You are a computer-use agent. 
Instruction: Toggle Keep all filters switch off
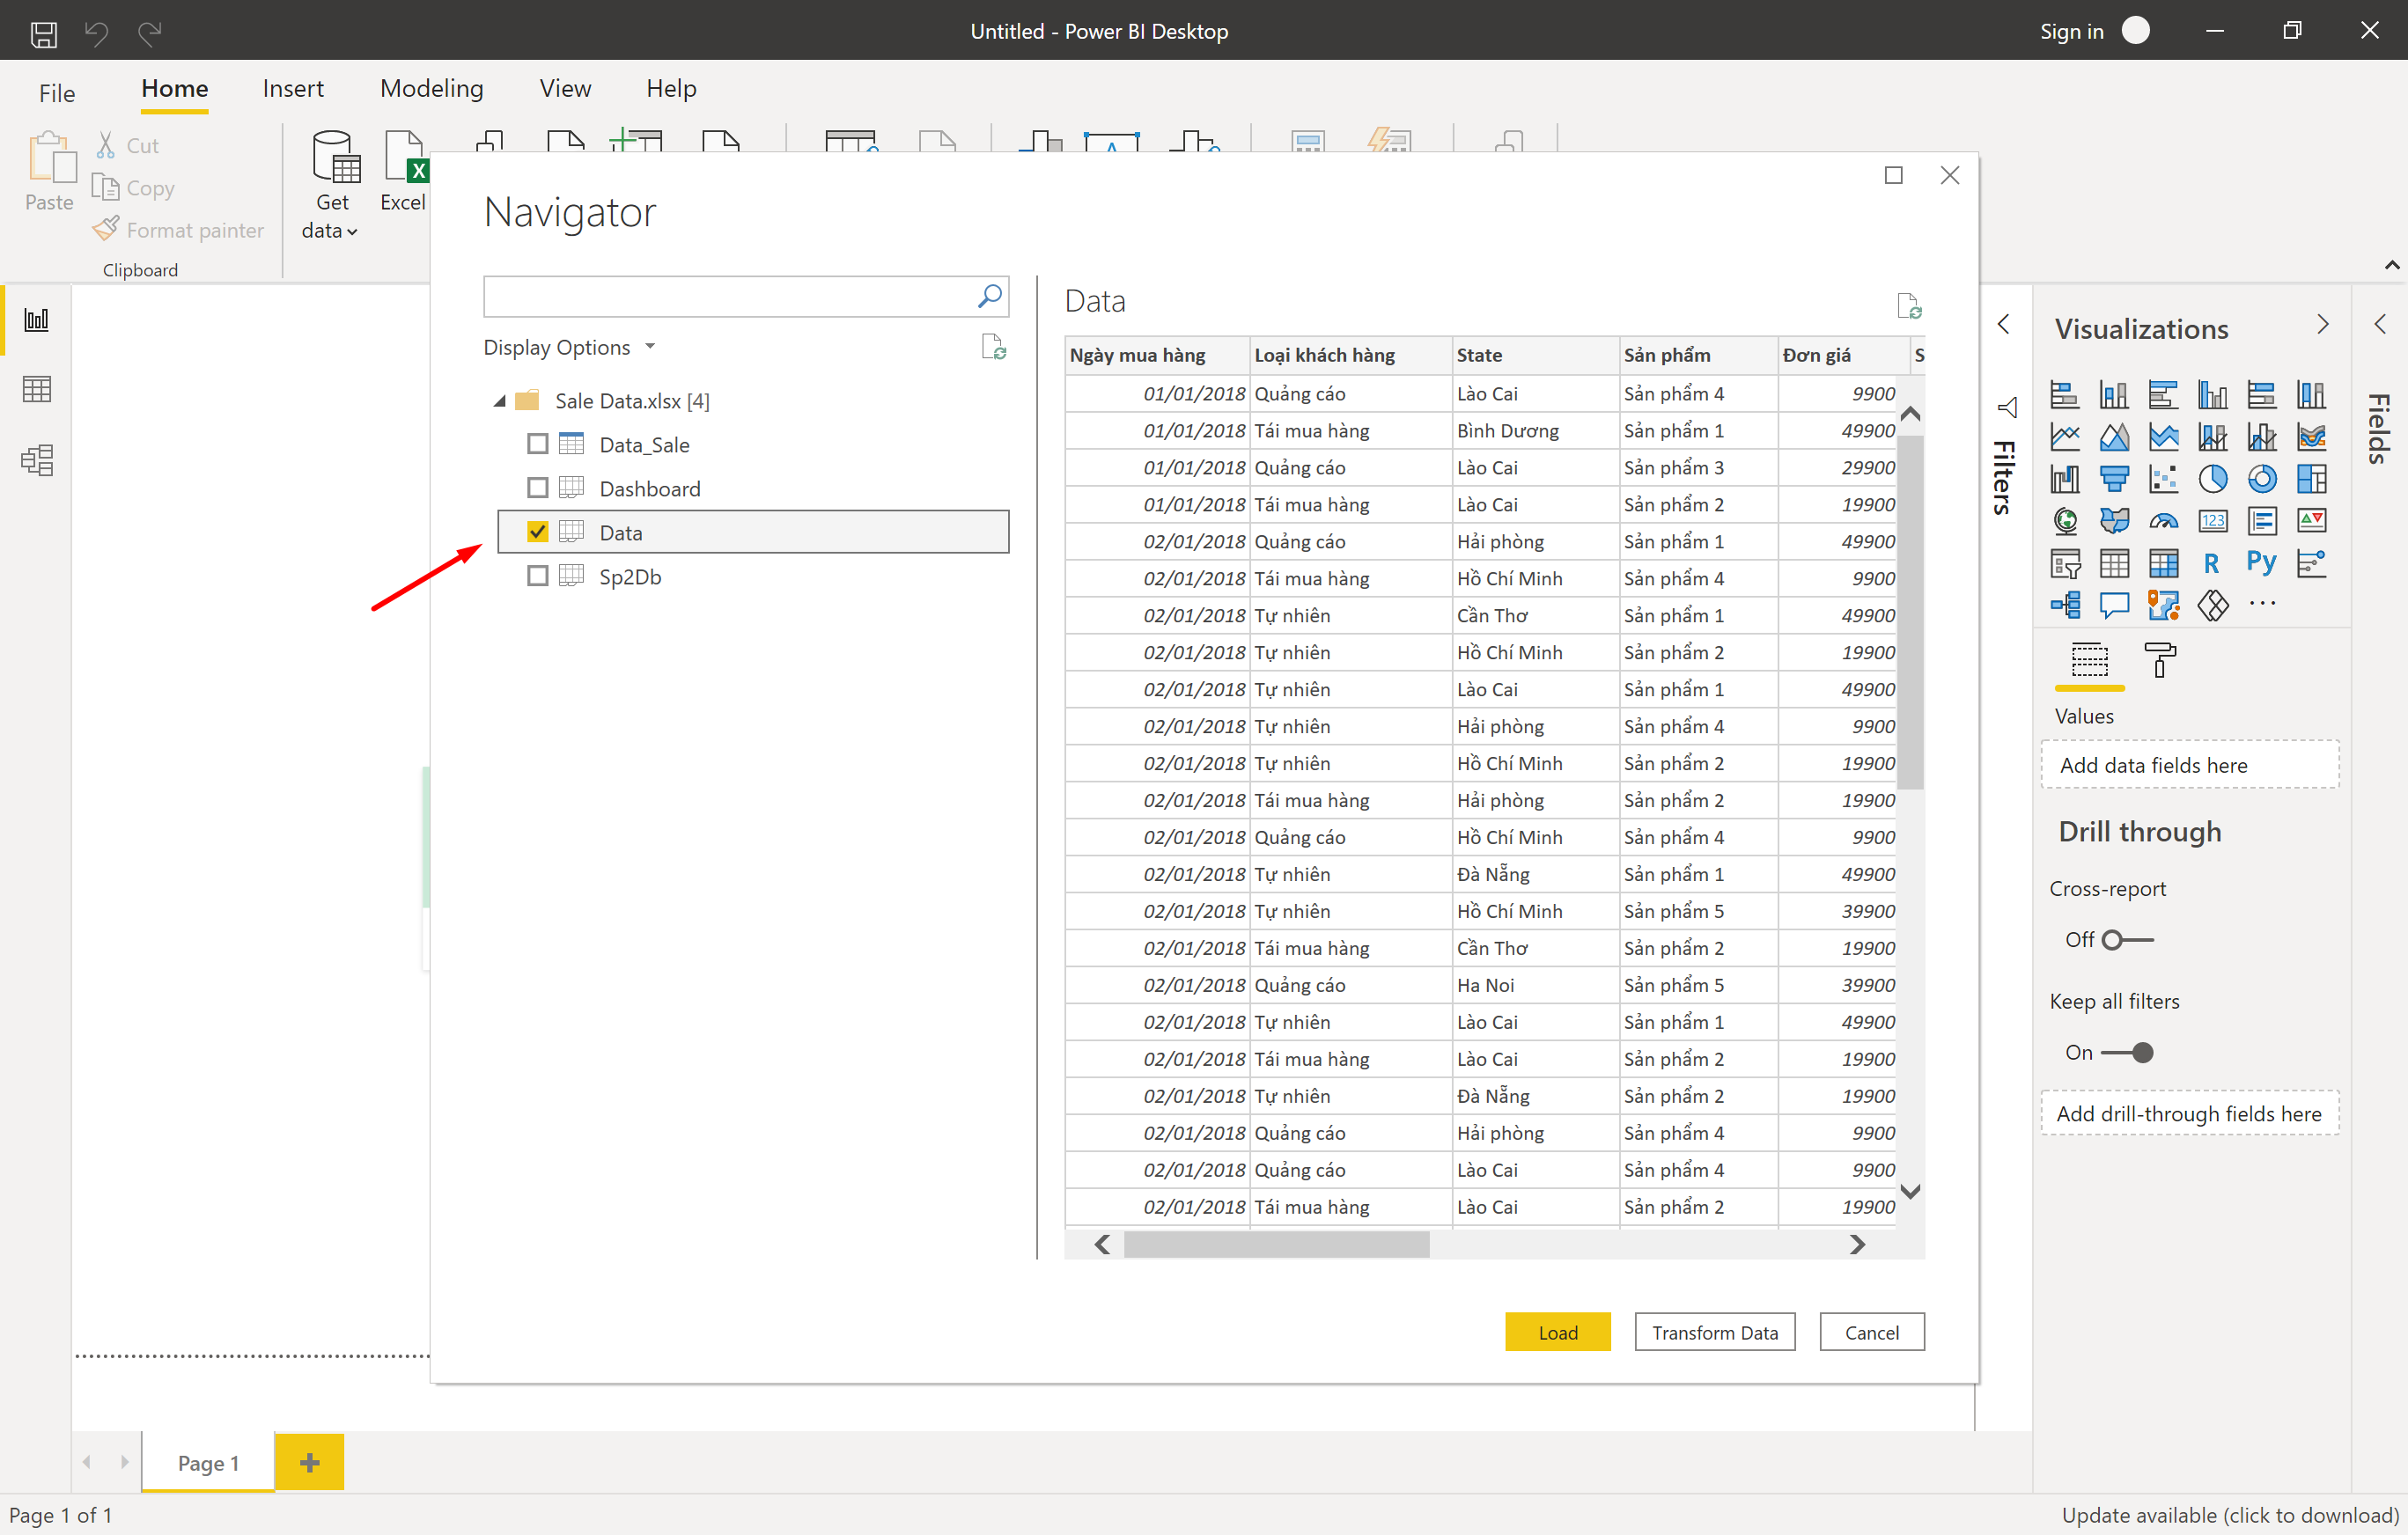tap(2127, 1053)
